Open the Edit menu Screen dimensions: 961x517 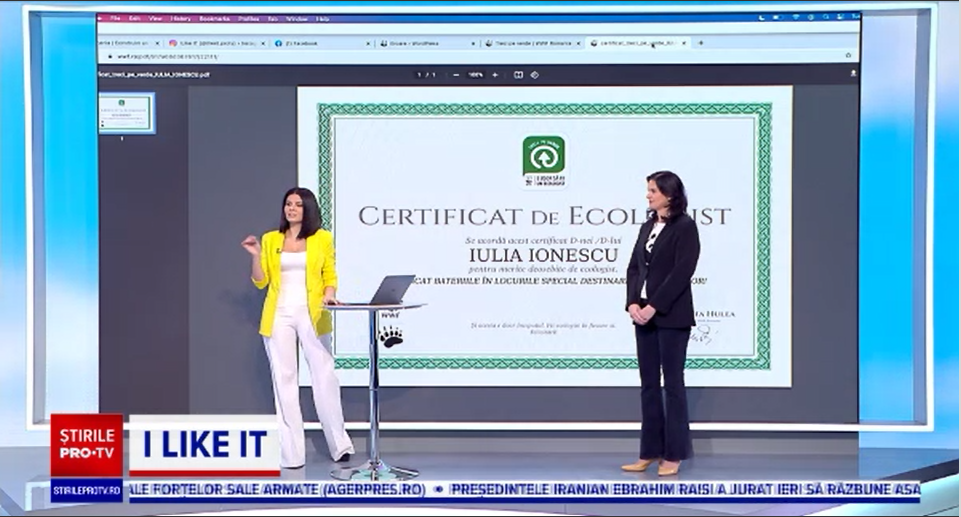[135, 18]
